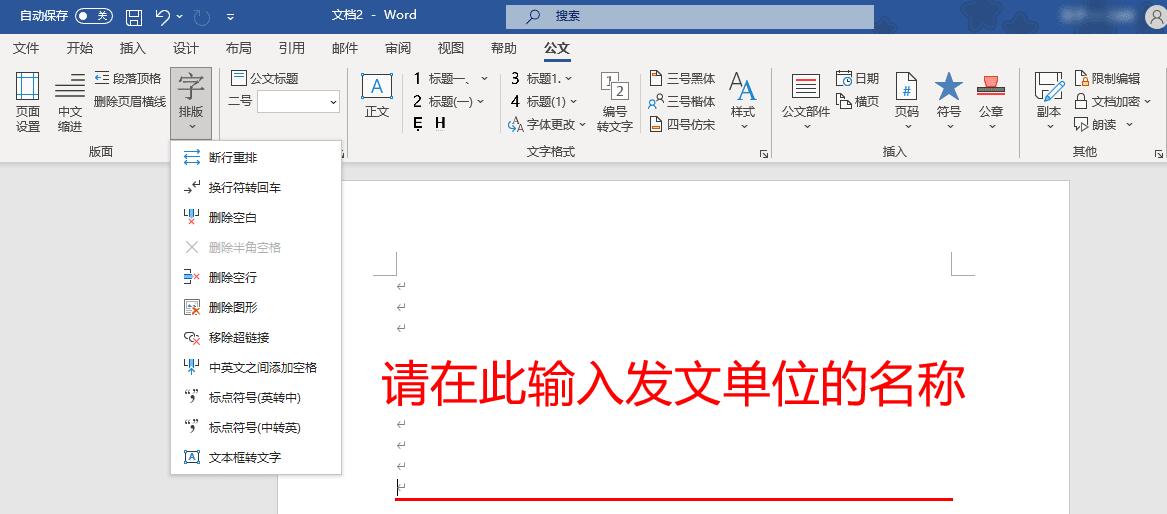Click the Save floppy disk icon

[134, 16]
